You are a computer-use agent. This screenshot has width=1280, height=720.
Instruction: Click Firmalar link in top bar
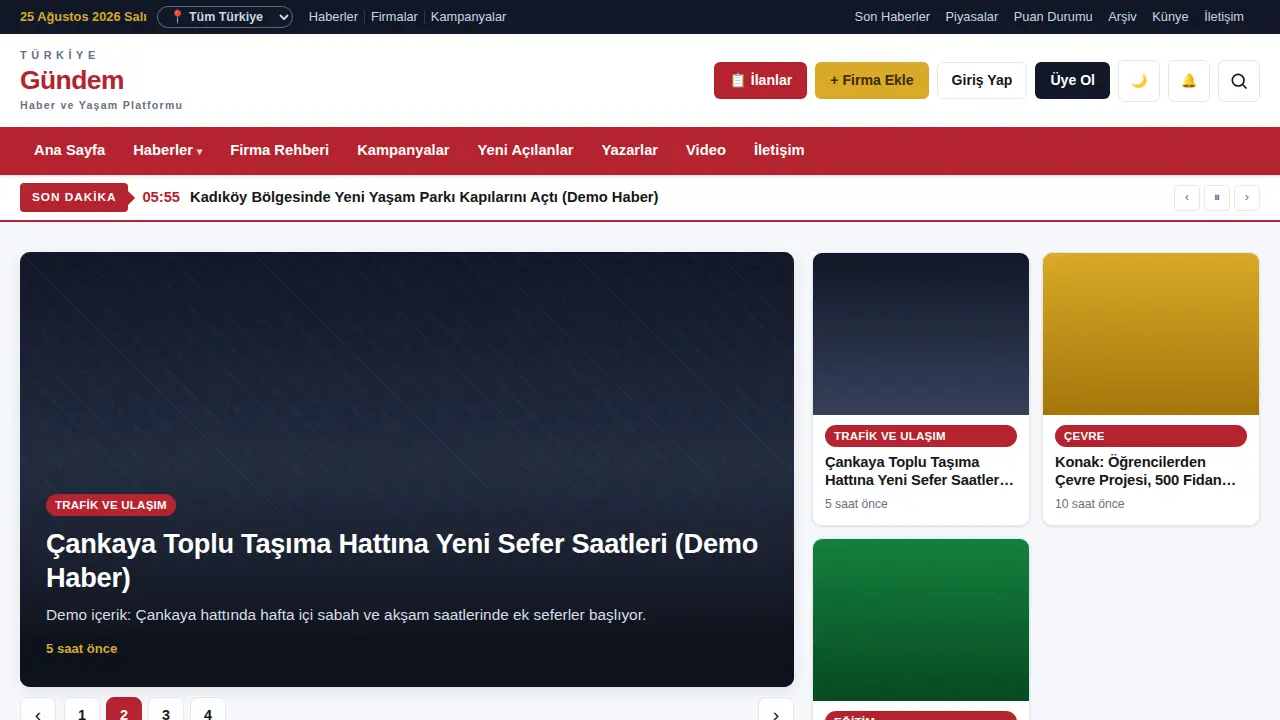(394, 17)
